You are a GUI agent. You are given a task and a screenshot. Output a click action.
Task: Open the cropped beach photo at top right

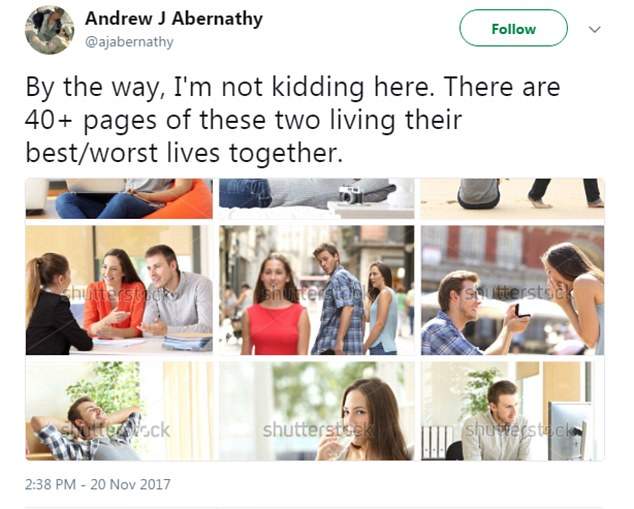(x=512, y=199)
